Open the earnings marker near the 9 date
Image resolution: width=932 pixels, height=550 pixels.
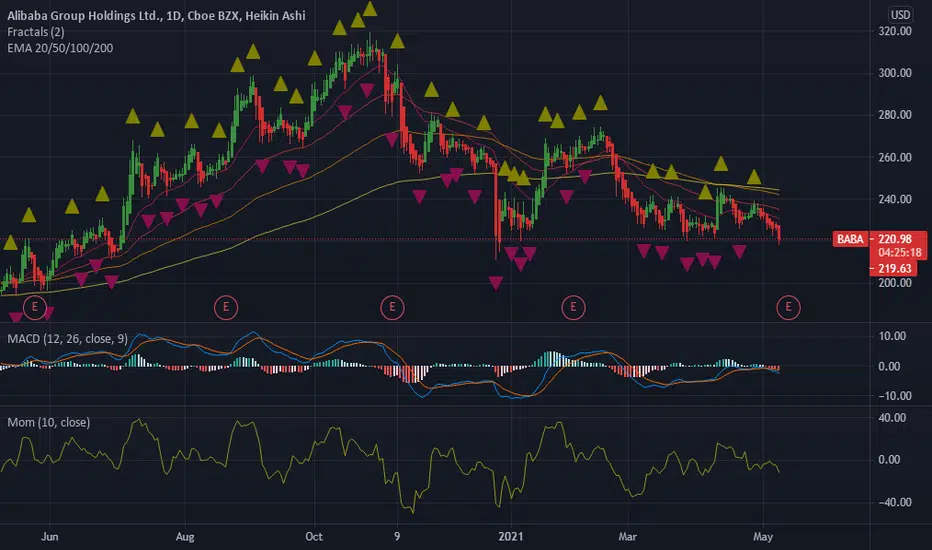pyautogui.click(x=392, y=307)
